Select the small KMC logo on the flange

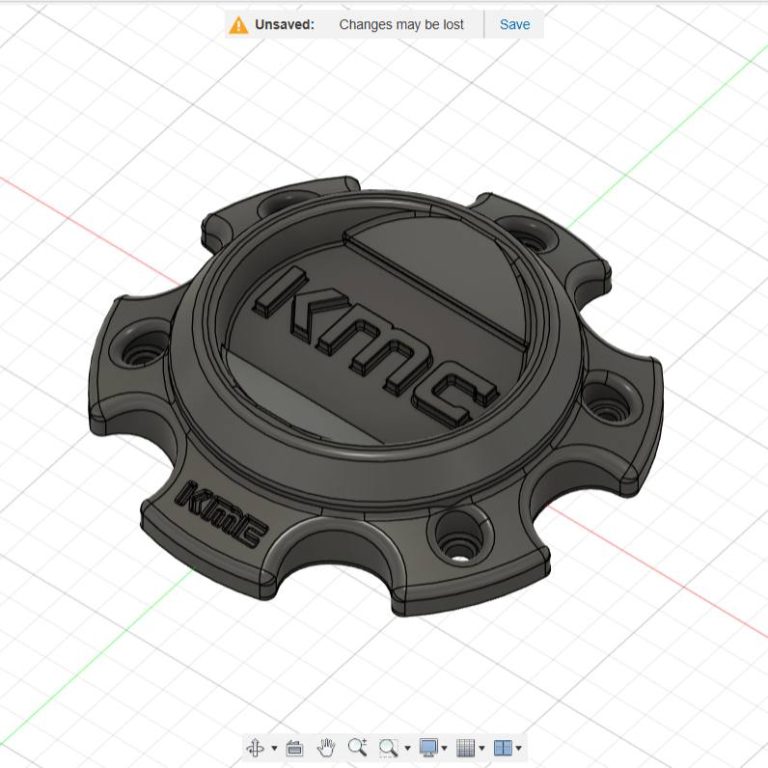click(x=220, y=512)
